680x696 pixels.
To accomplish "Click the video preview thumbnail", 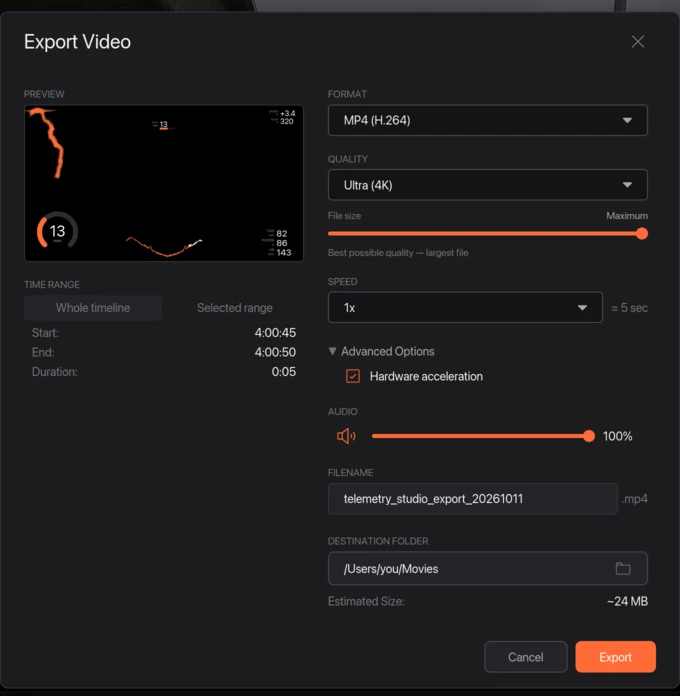I will pyautogui.click(x=164, y=183).
